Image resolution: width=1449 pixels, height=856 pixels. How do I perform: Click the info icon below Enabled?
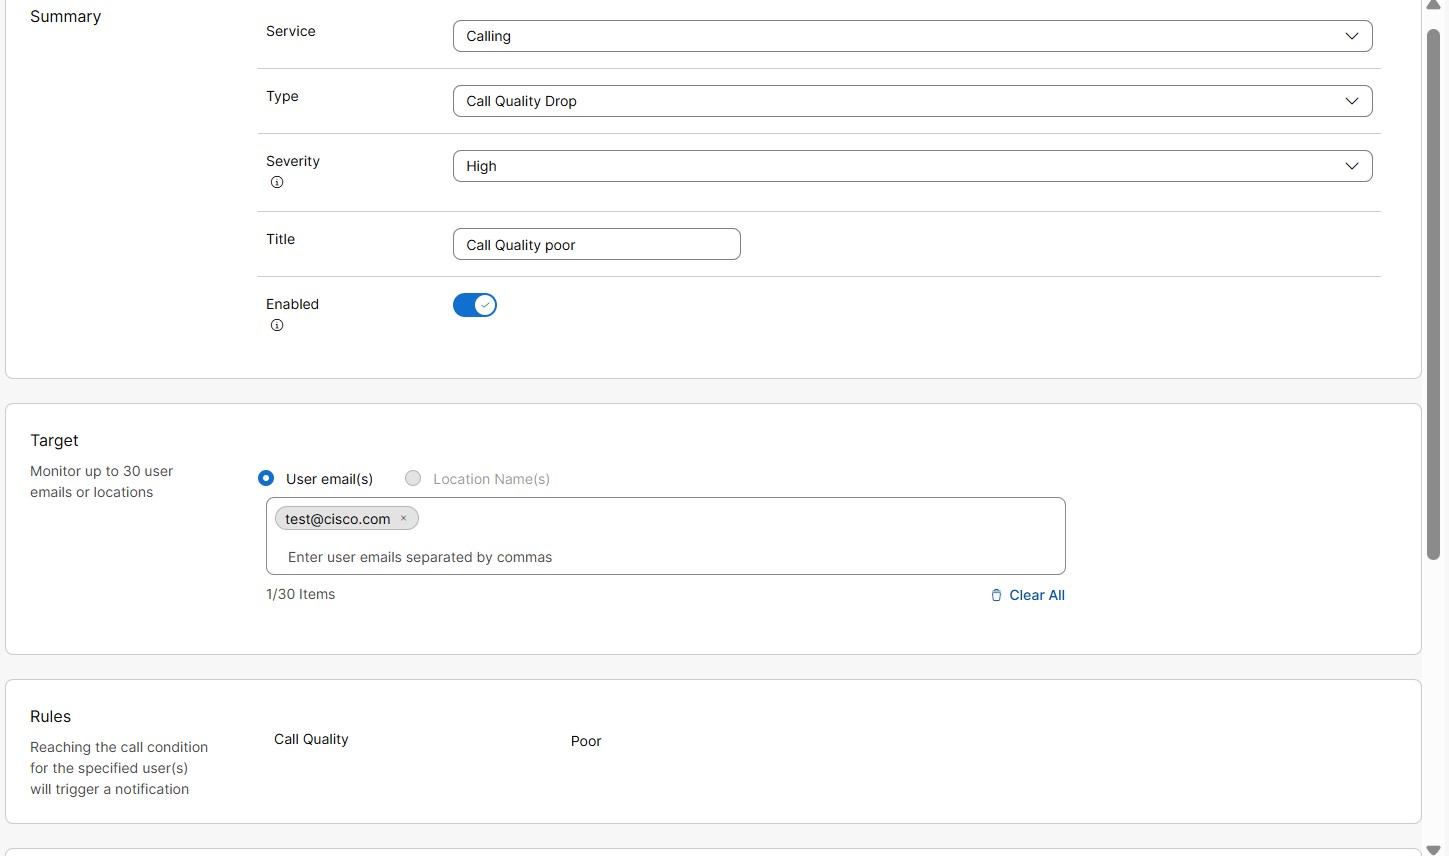[x=277, y=325]
